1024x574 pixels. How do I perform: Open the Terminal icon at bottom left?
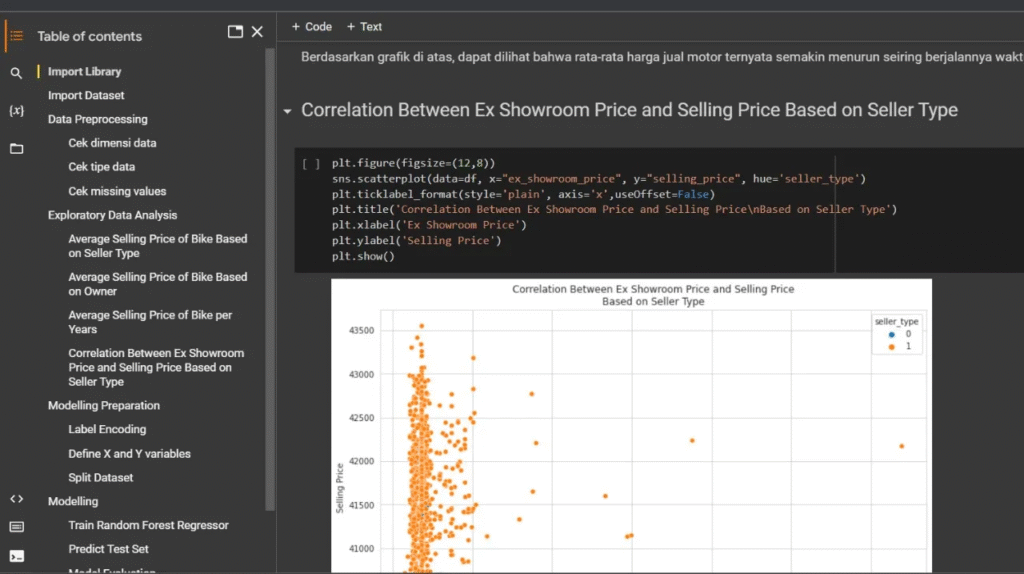pyautogui.click(x=16, y=556)
